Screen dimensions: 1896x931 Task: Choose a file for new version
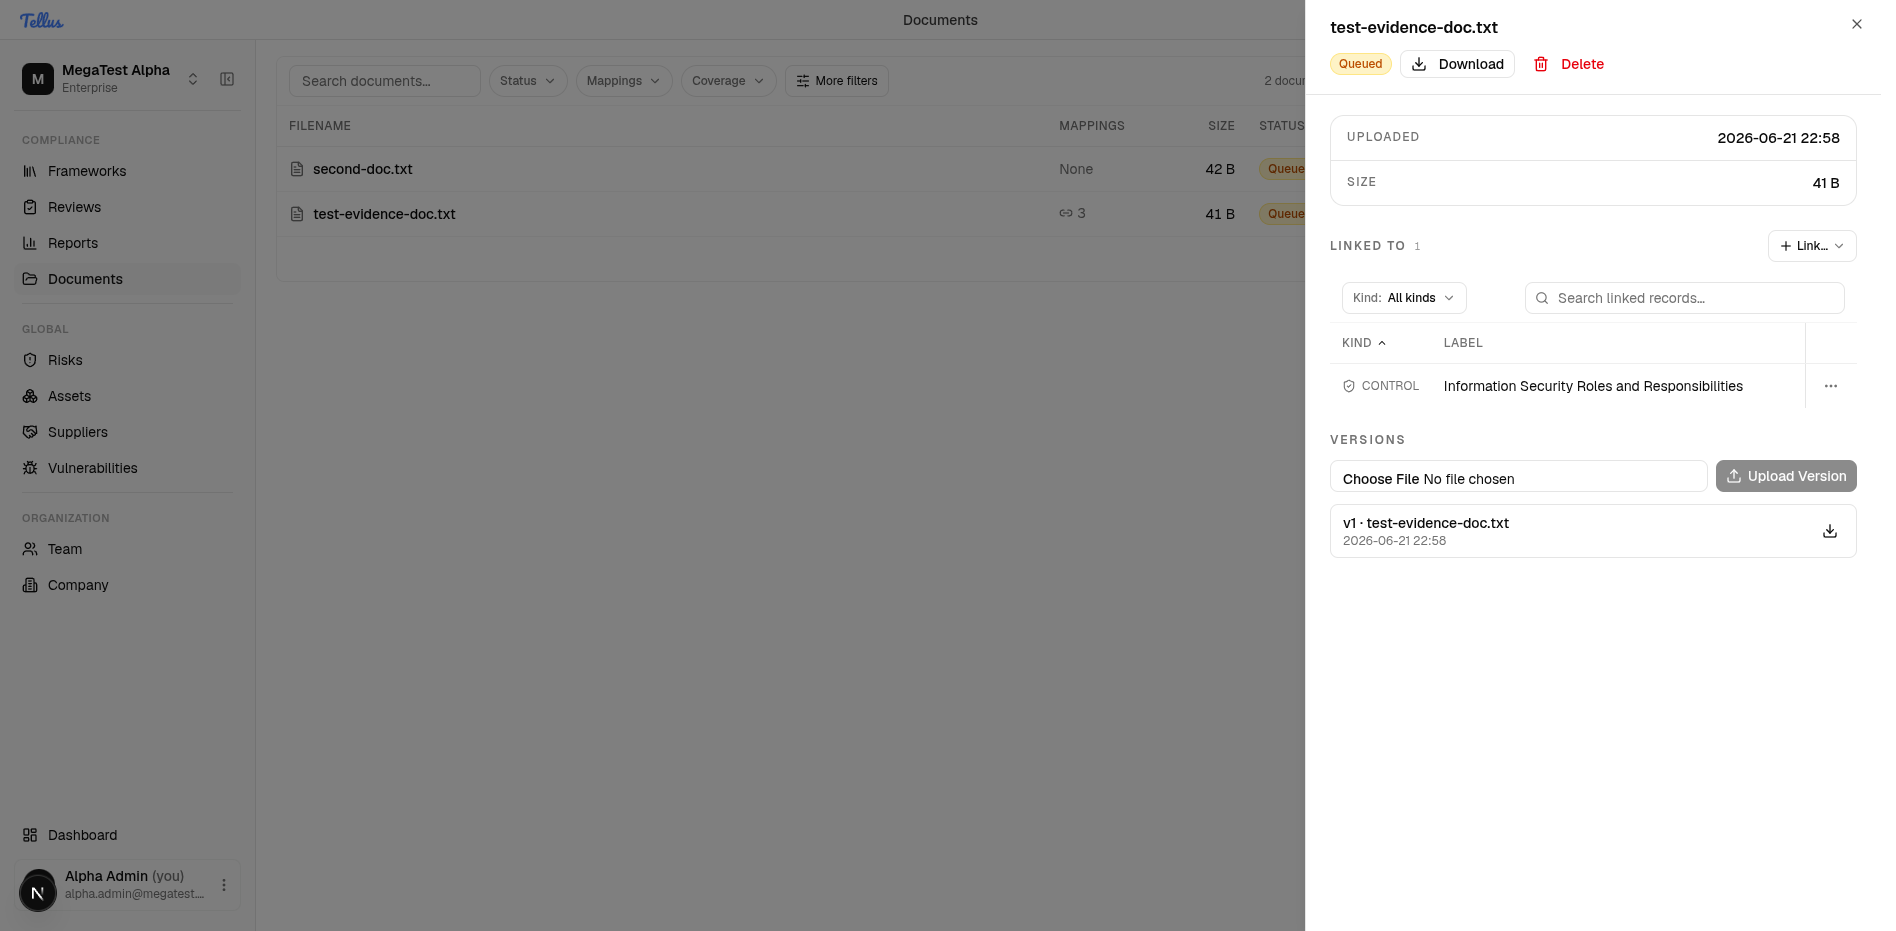[1518, 476]
